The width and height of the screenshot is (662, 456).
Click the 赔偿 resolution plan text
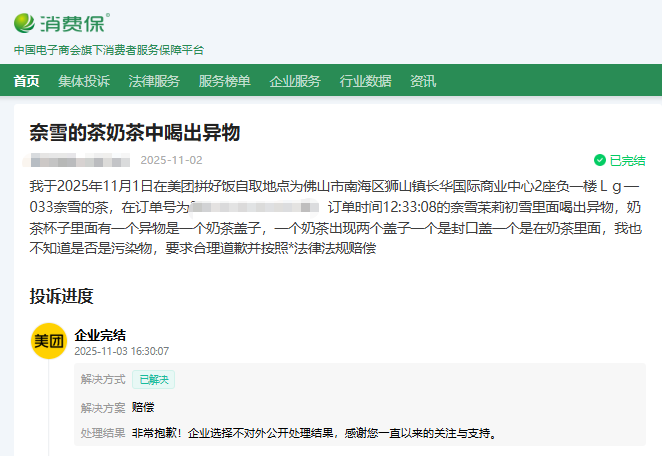[143, 407]
